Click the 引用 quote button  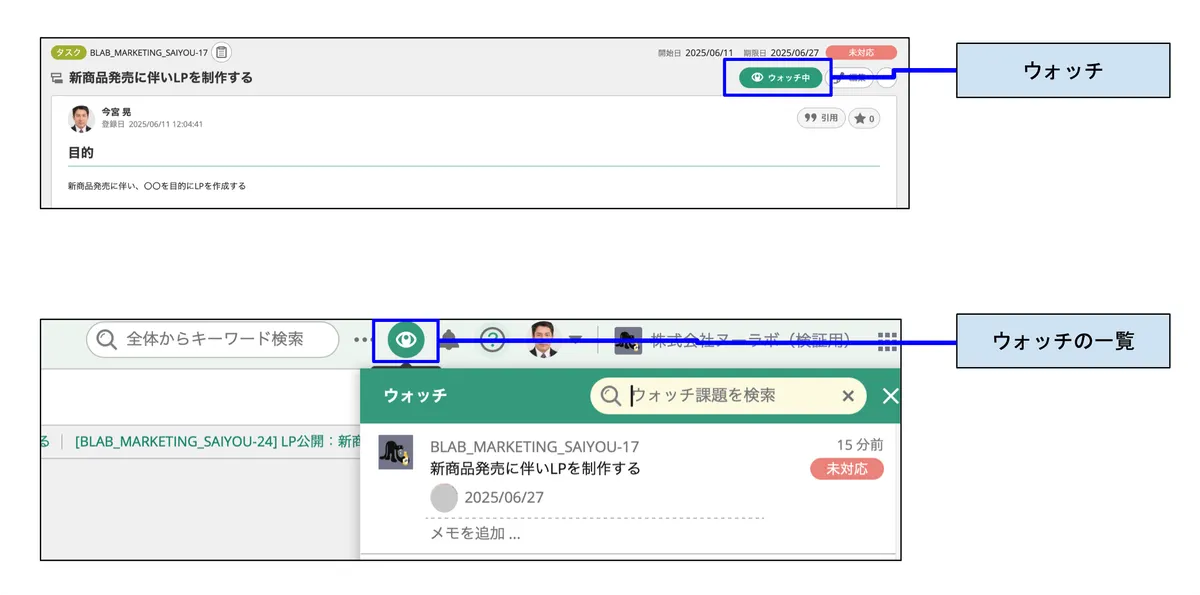coord(821,118)
